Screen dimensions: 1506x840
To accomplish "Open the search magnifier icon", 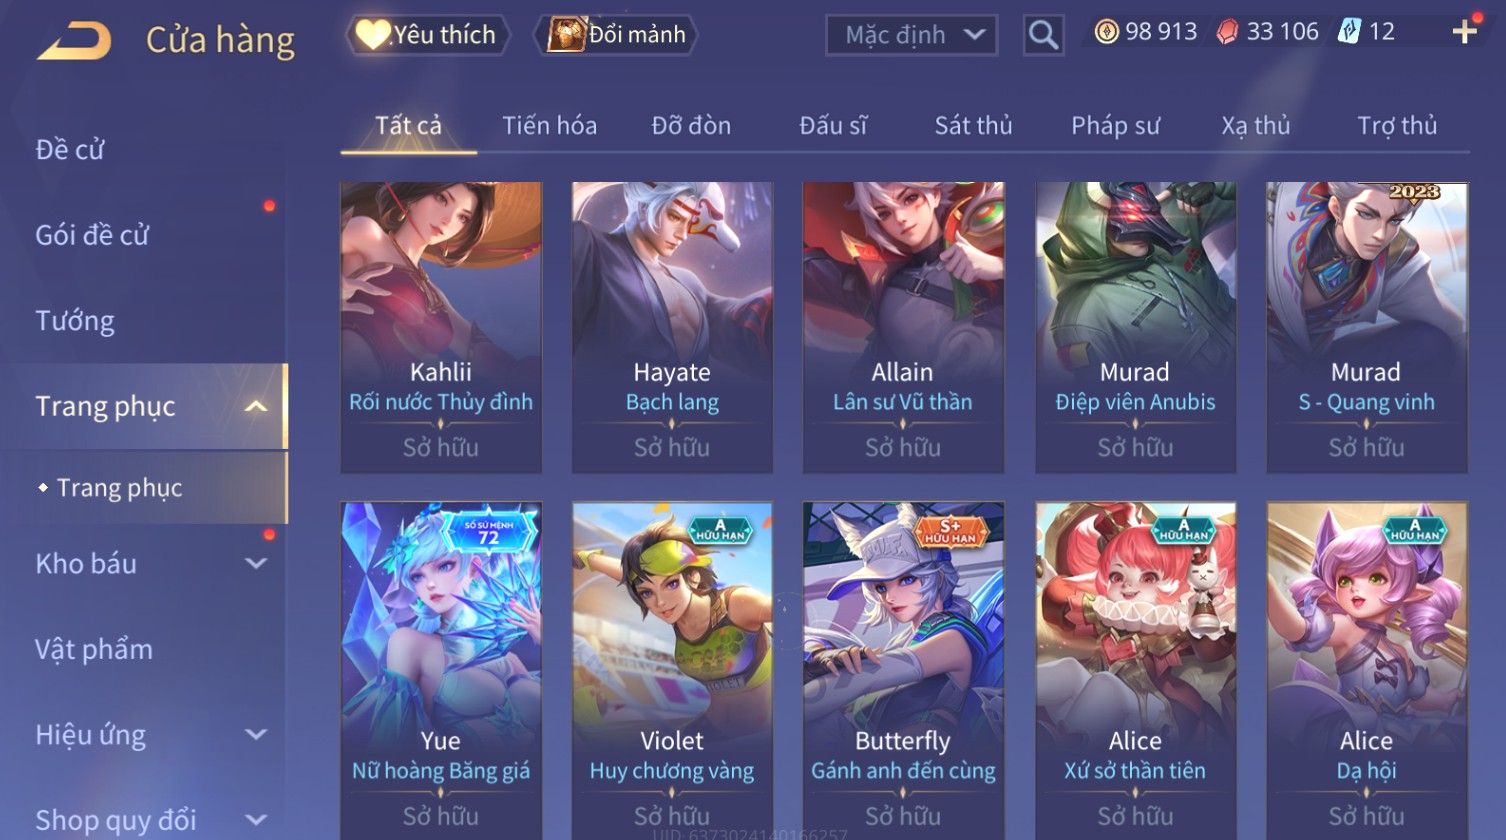I will 1043,35.
